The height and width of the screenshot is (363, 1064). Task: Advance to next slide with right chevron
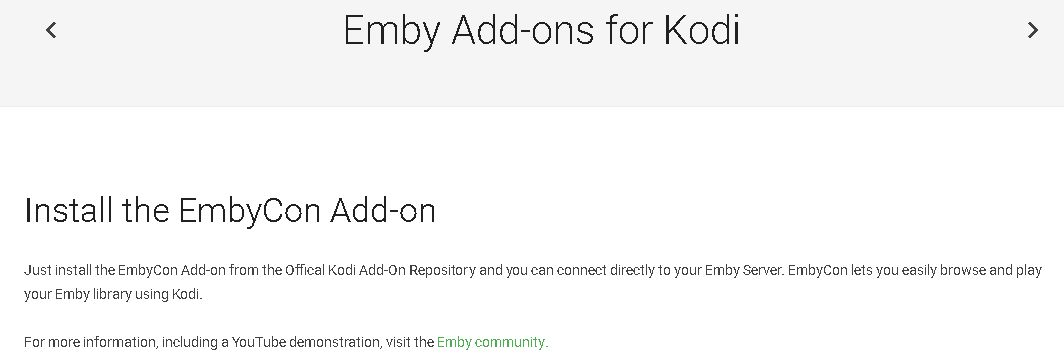1033,30
